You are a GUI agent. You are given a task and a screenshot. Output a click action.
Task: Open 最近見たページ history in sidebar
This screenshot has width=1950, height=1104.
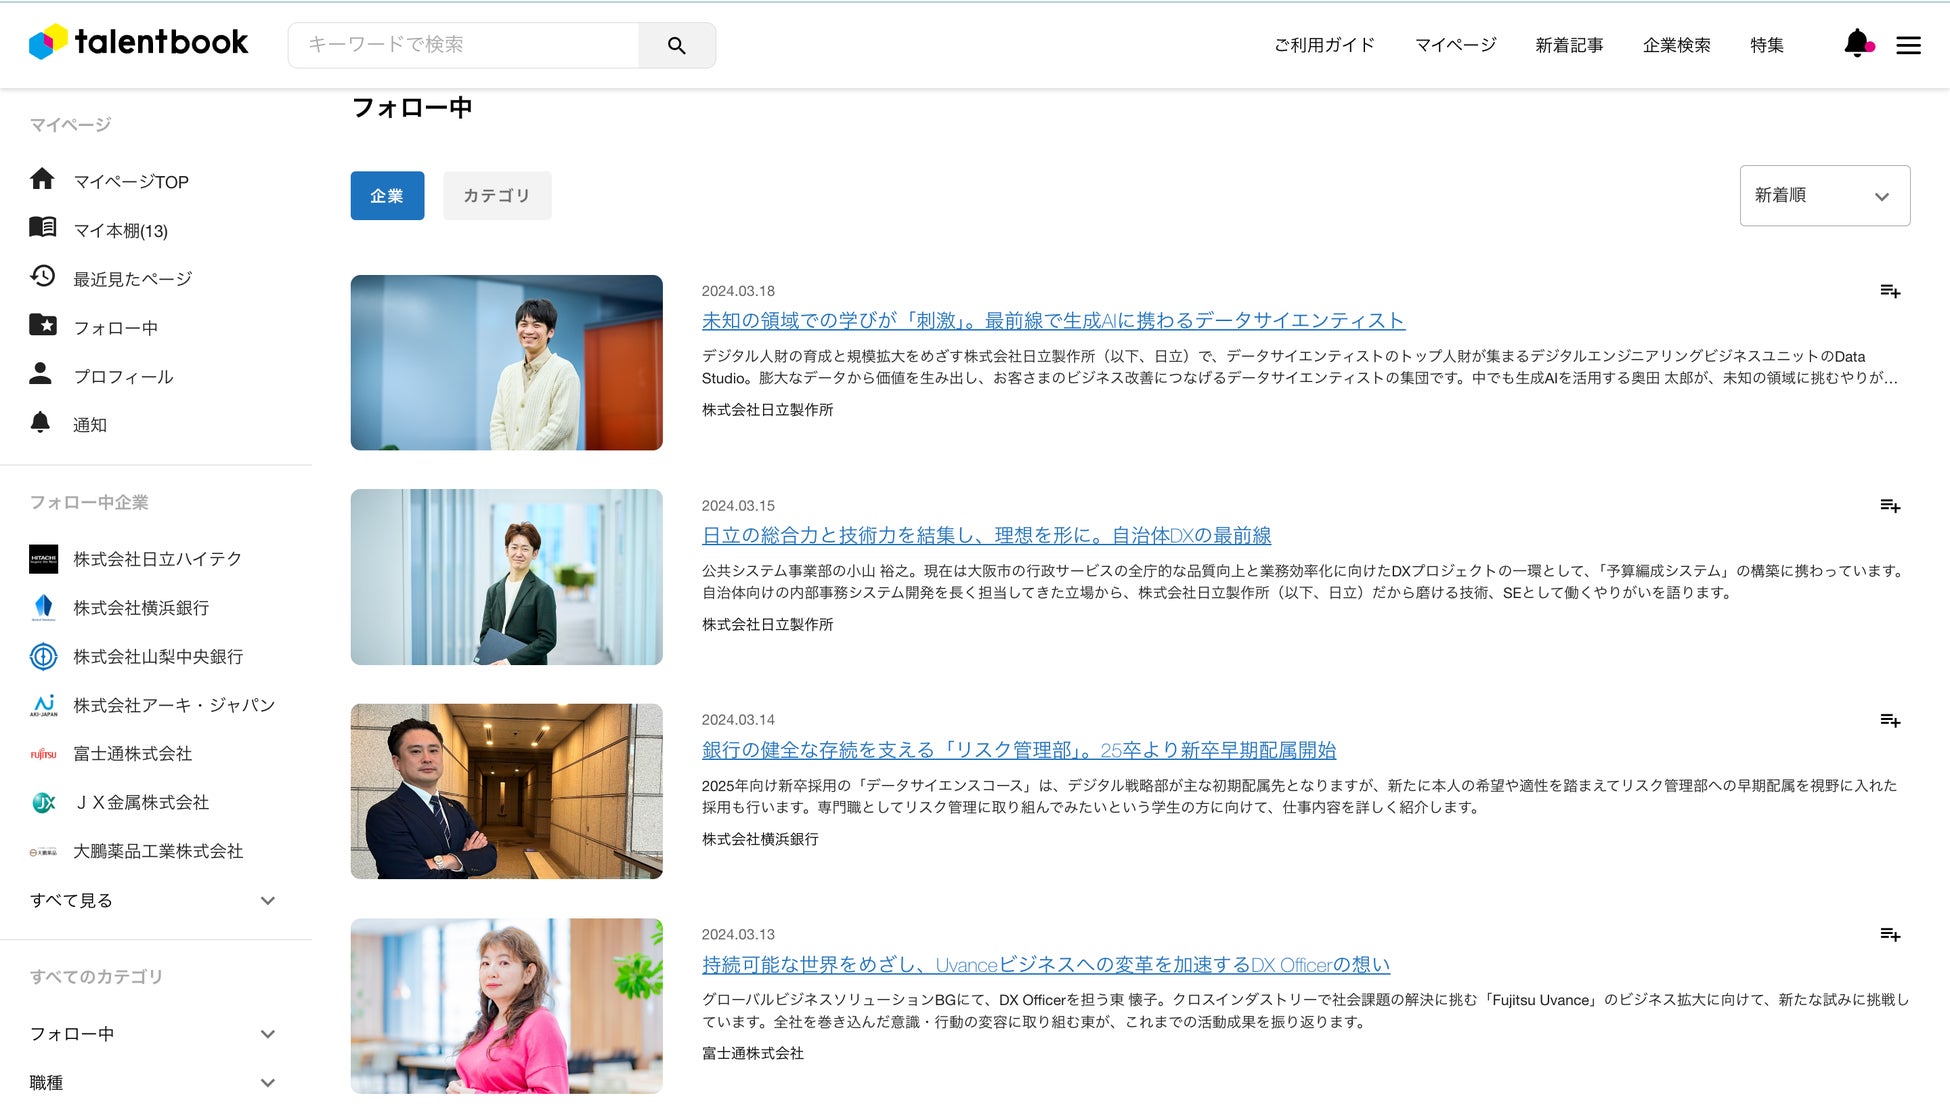[x=132, y=279]
